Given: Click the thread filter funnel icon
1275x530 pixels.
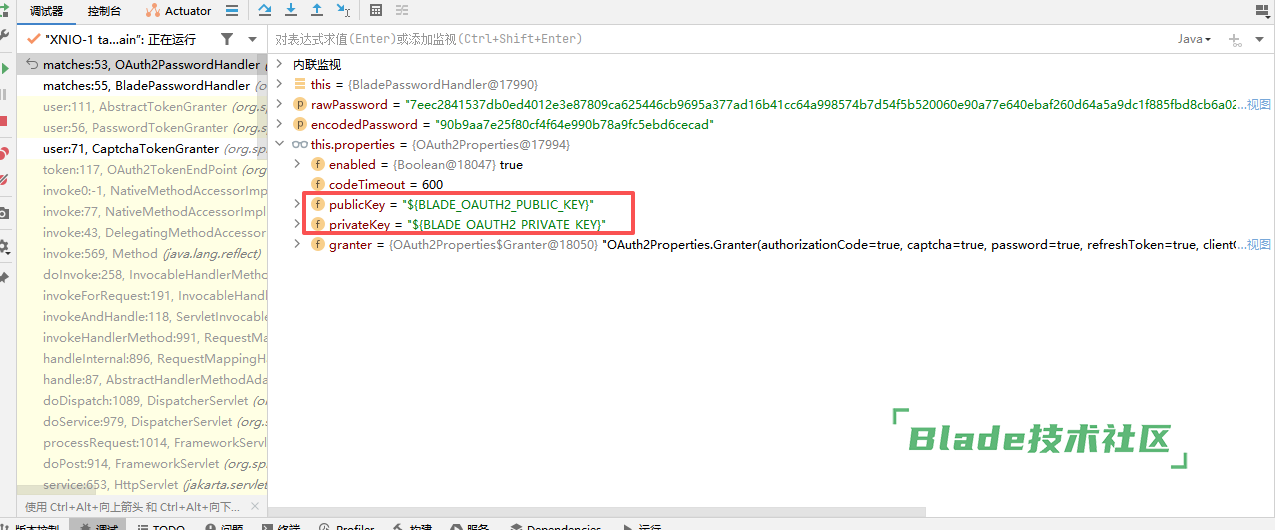Looking at the screenshot, I should (227, 39).
